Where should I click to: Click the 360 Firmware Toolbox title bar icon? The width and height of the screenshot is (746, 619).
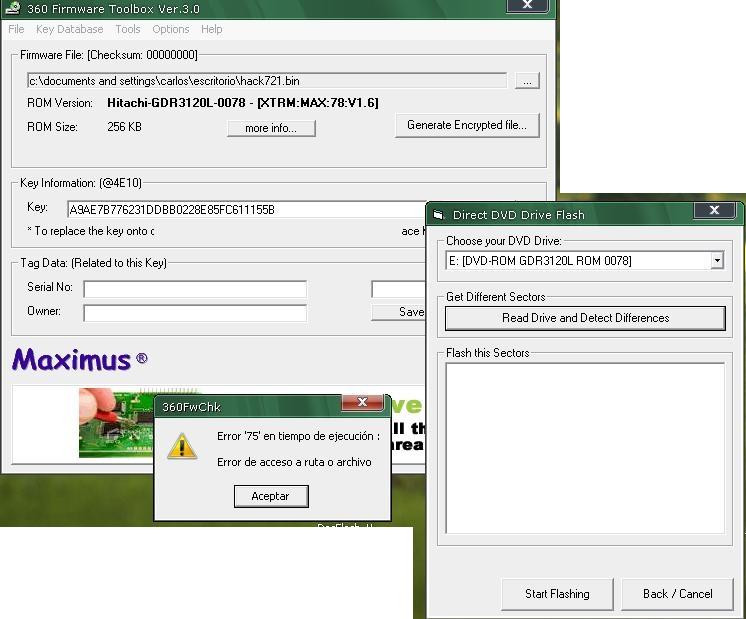[13, 8]
